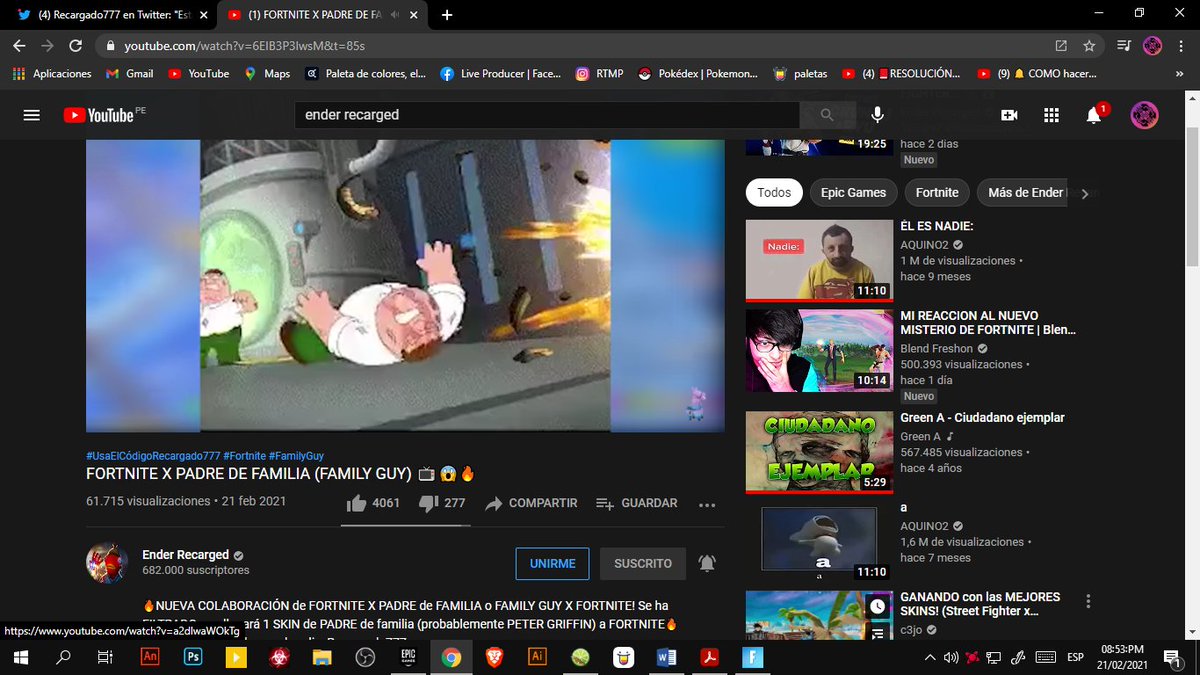Open the ÉL ES NADIE video thumbnail
Screen dimensions: 1200x675
[x=819, y=260]
